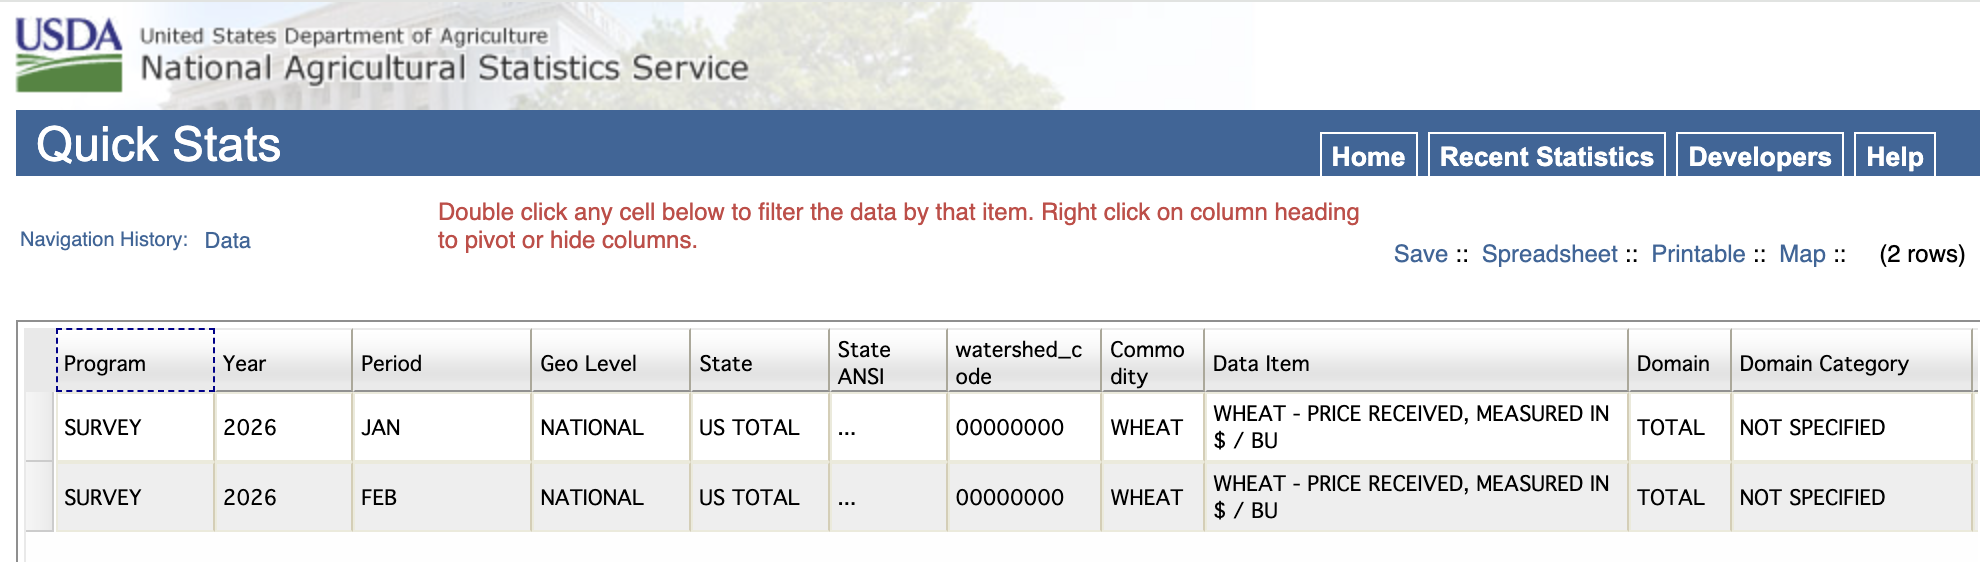Click the Data navigation history link
This screenshot has width=1980, height=562.
227,240
